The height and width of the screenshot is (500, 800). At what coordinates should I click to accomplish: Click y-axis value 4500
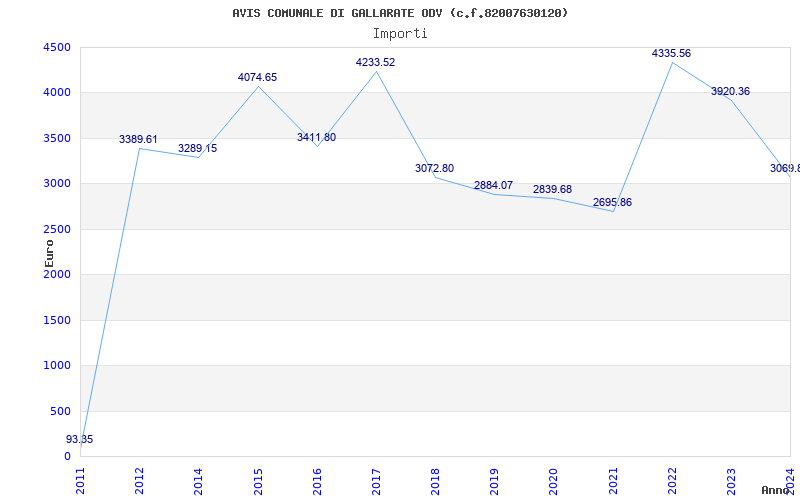click(x=57, y=47)
